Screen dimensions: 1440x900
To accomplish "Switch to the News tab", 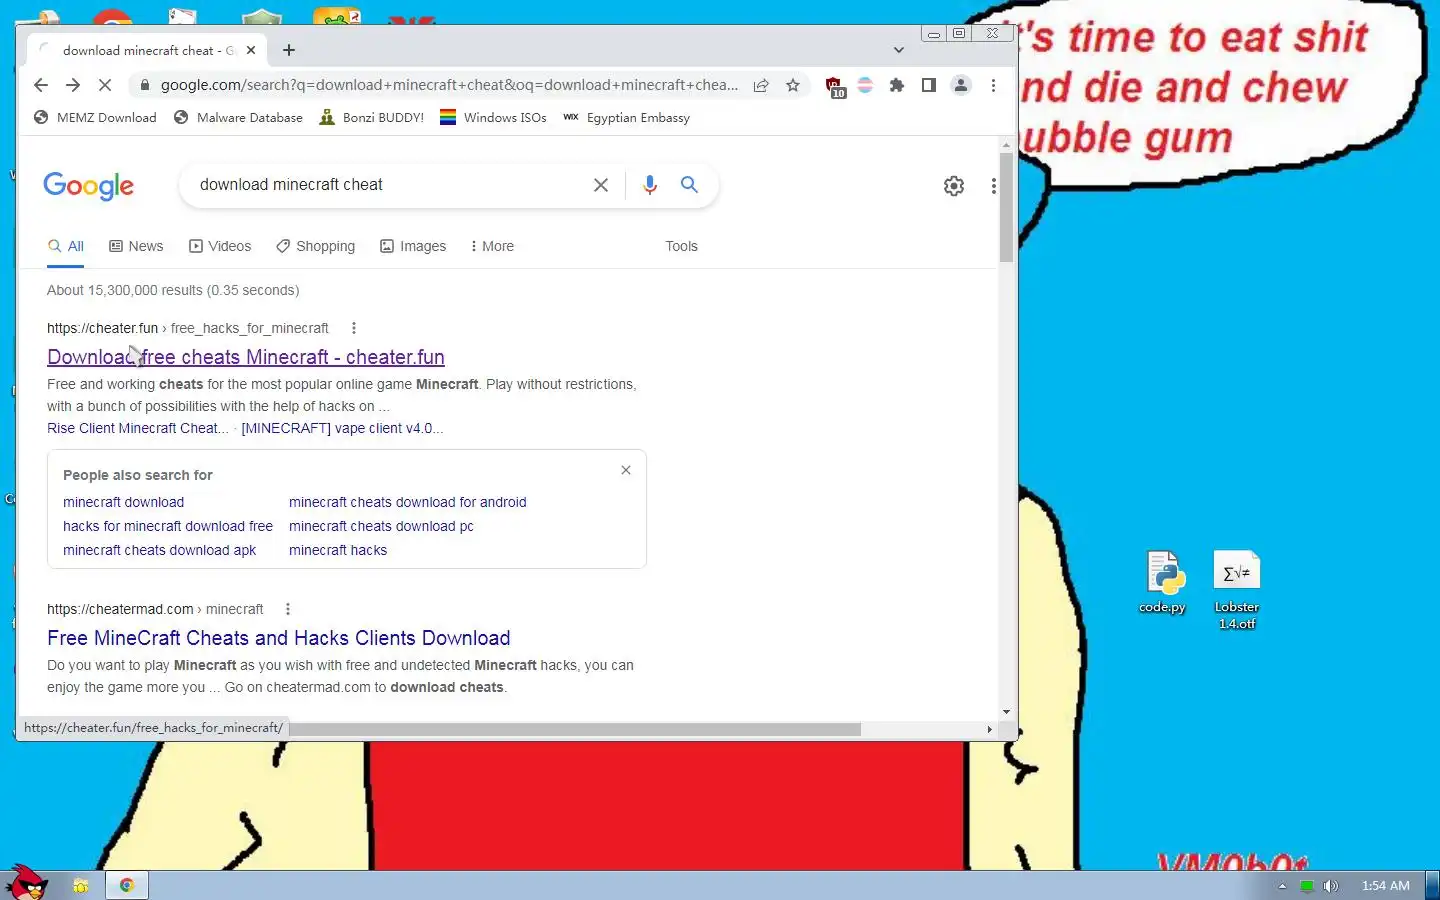I will (x=136, y=246).
